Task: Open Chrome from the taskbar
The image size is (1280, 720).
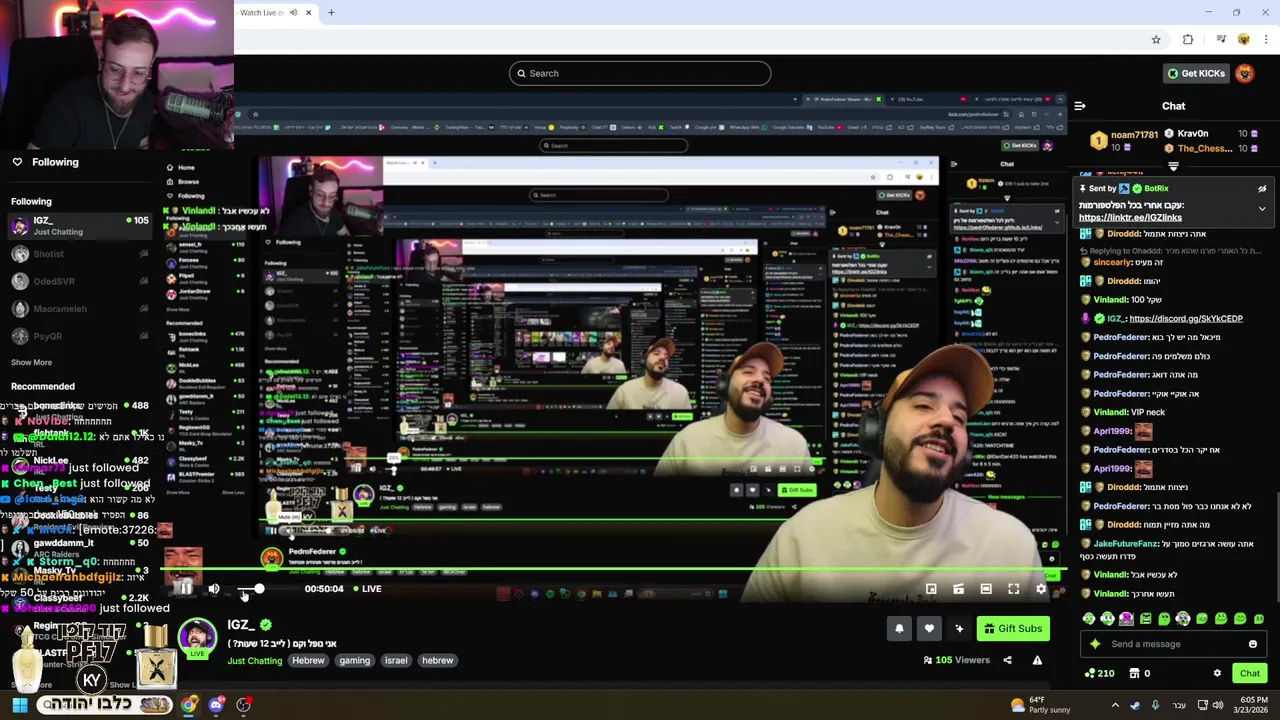Action: pyautogui.click(x=189, y=705)
